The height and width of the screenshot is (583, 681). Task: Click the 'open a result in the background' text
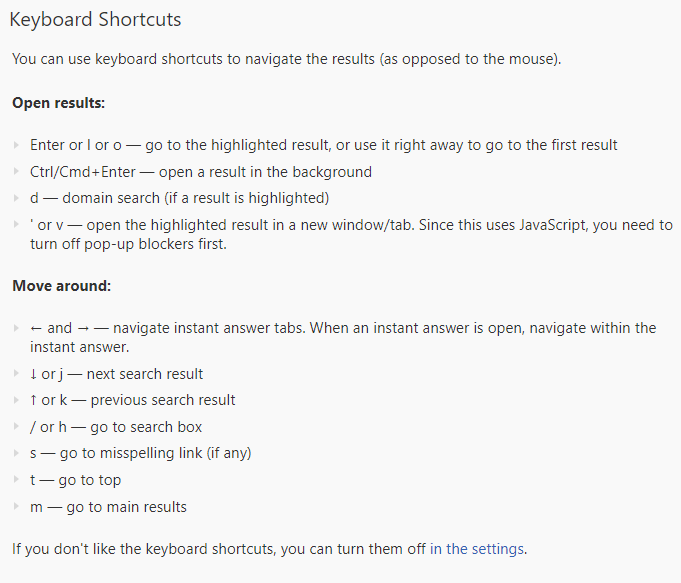tap(265, 172)
